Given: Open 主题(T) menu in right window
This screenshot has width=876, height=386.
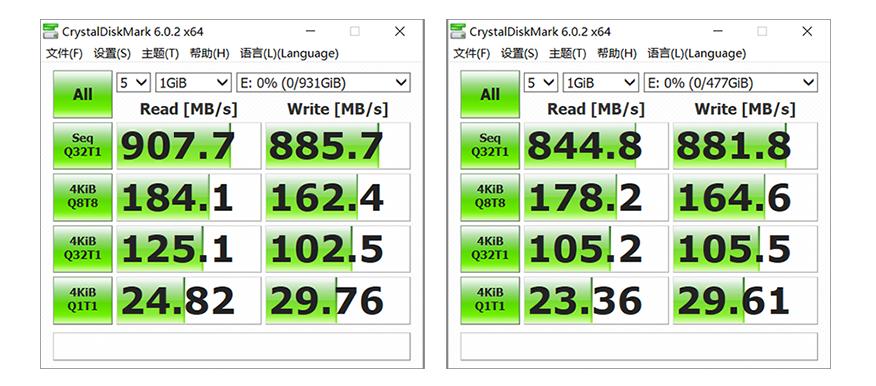Looking at the screenshot, I should click(567, 54).
